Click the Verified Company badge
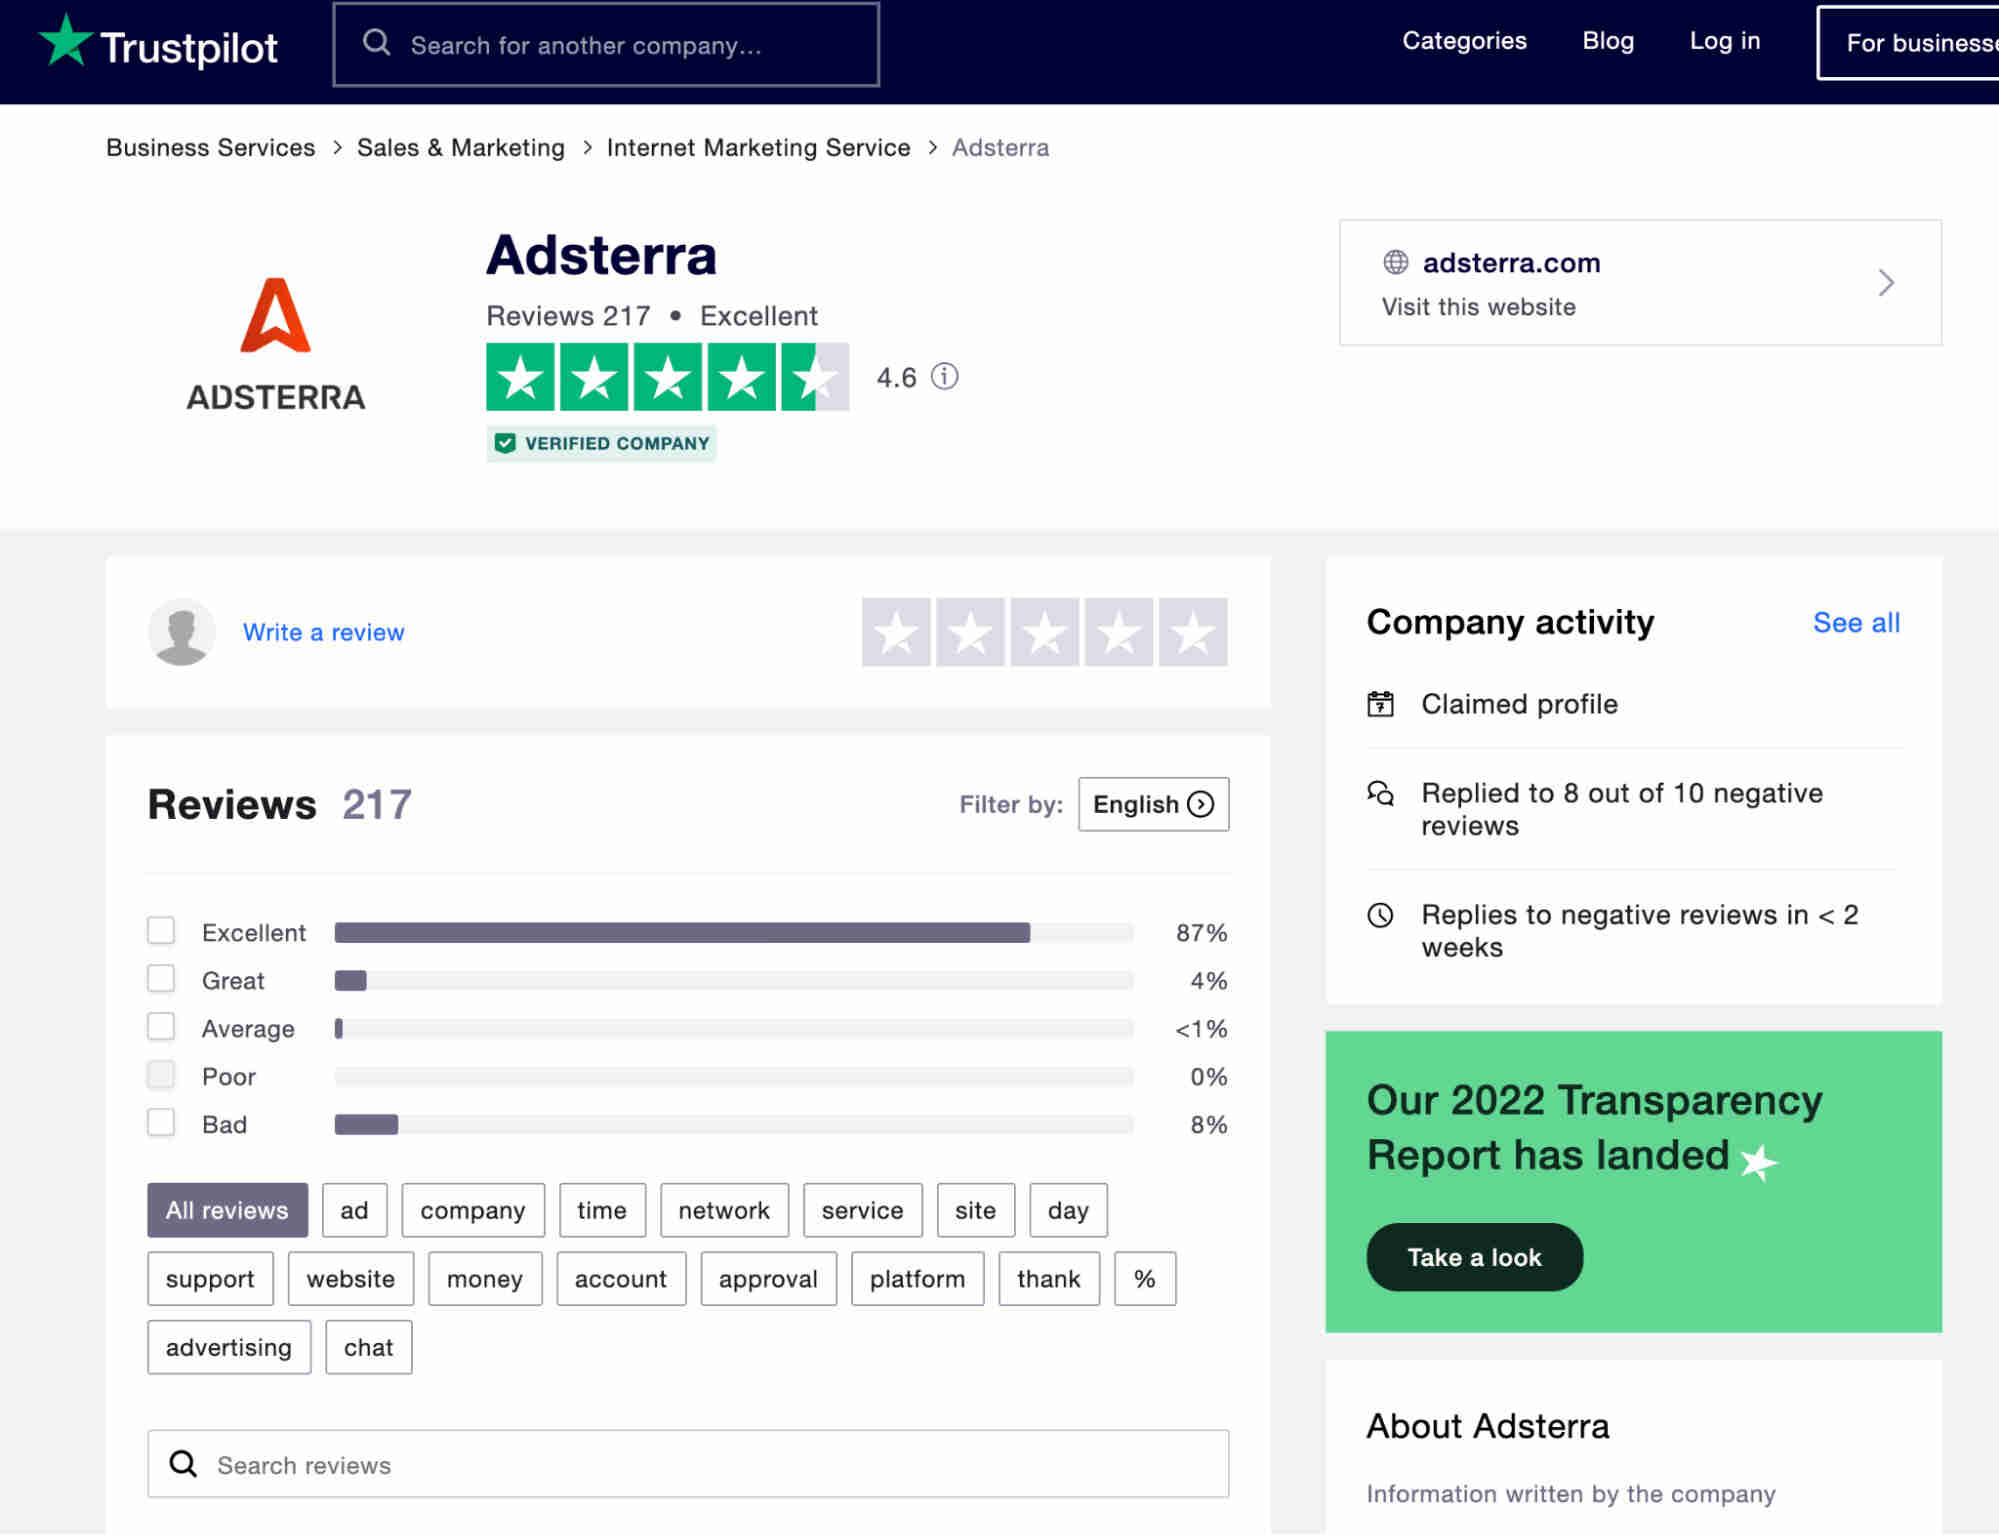Screen dimensions: 1999x1535 point(601,443)
